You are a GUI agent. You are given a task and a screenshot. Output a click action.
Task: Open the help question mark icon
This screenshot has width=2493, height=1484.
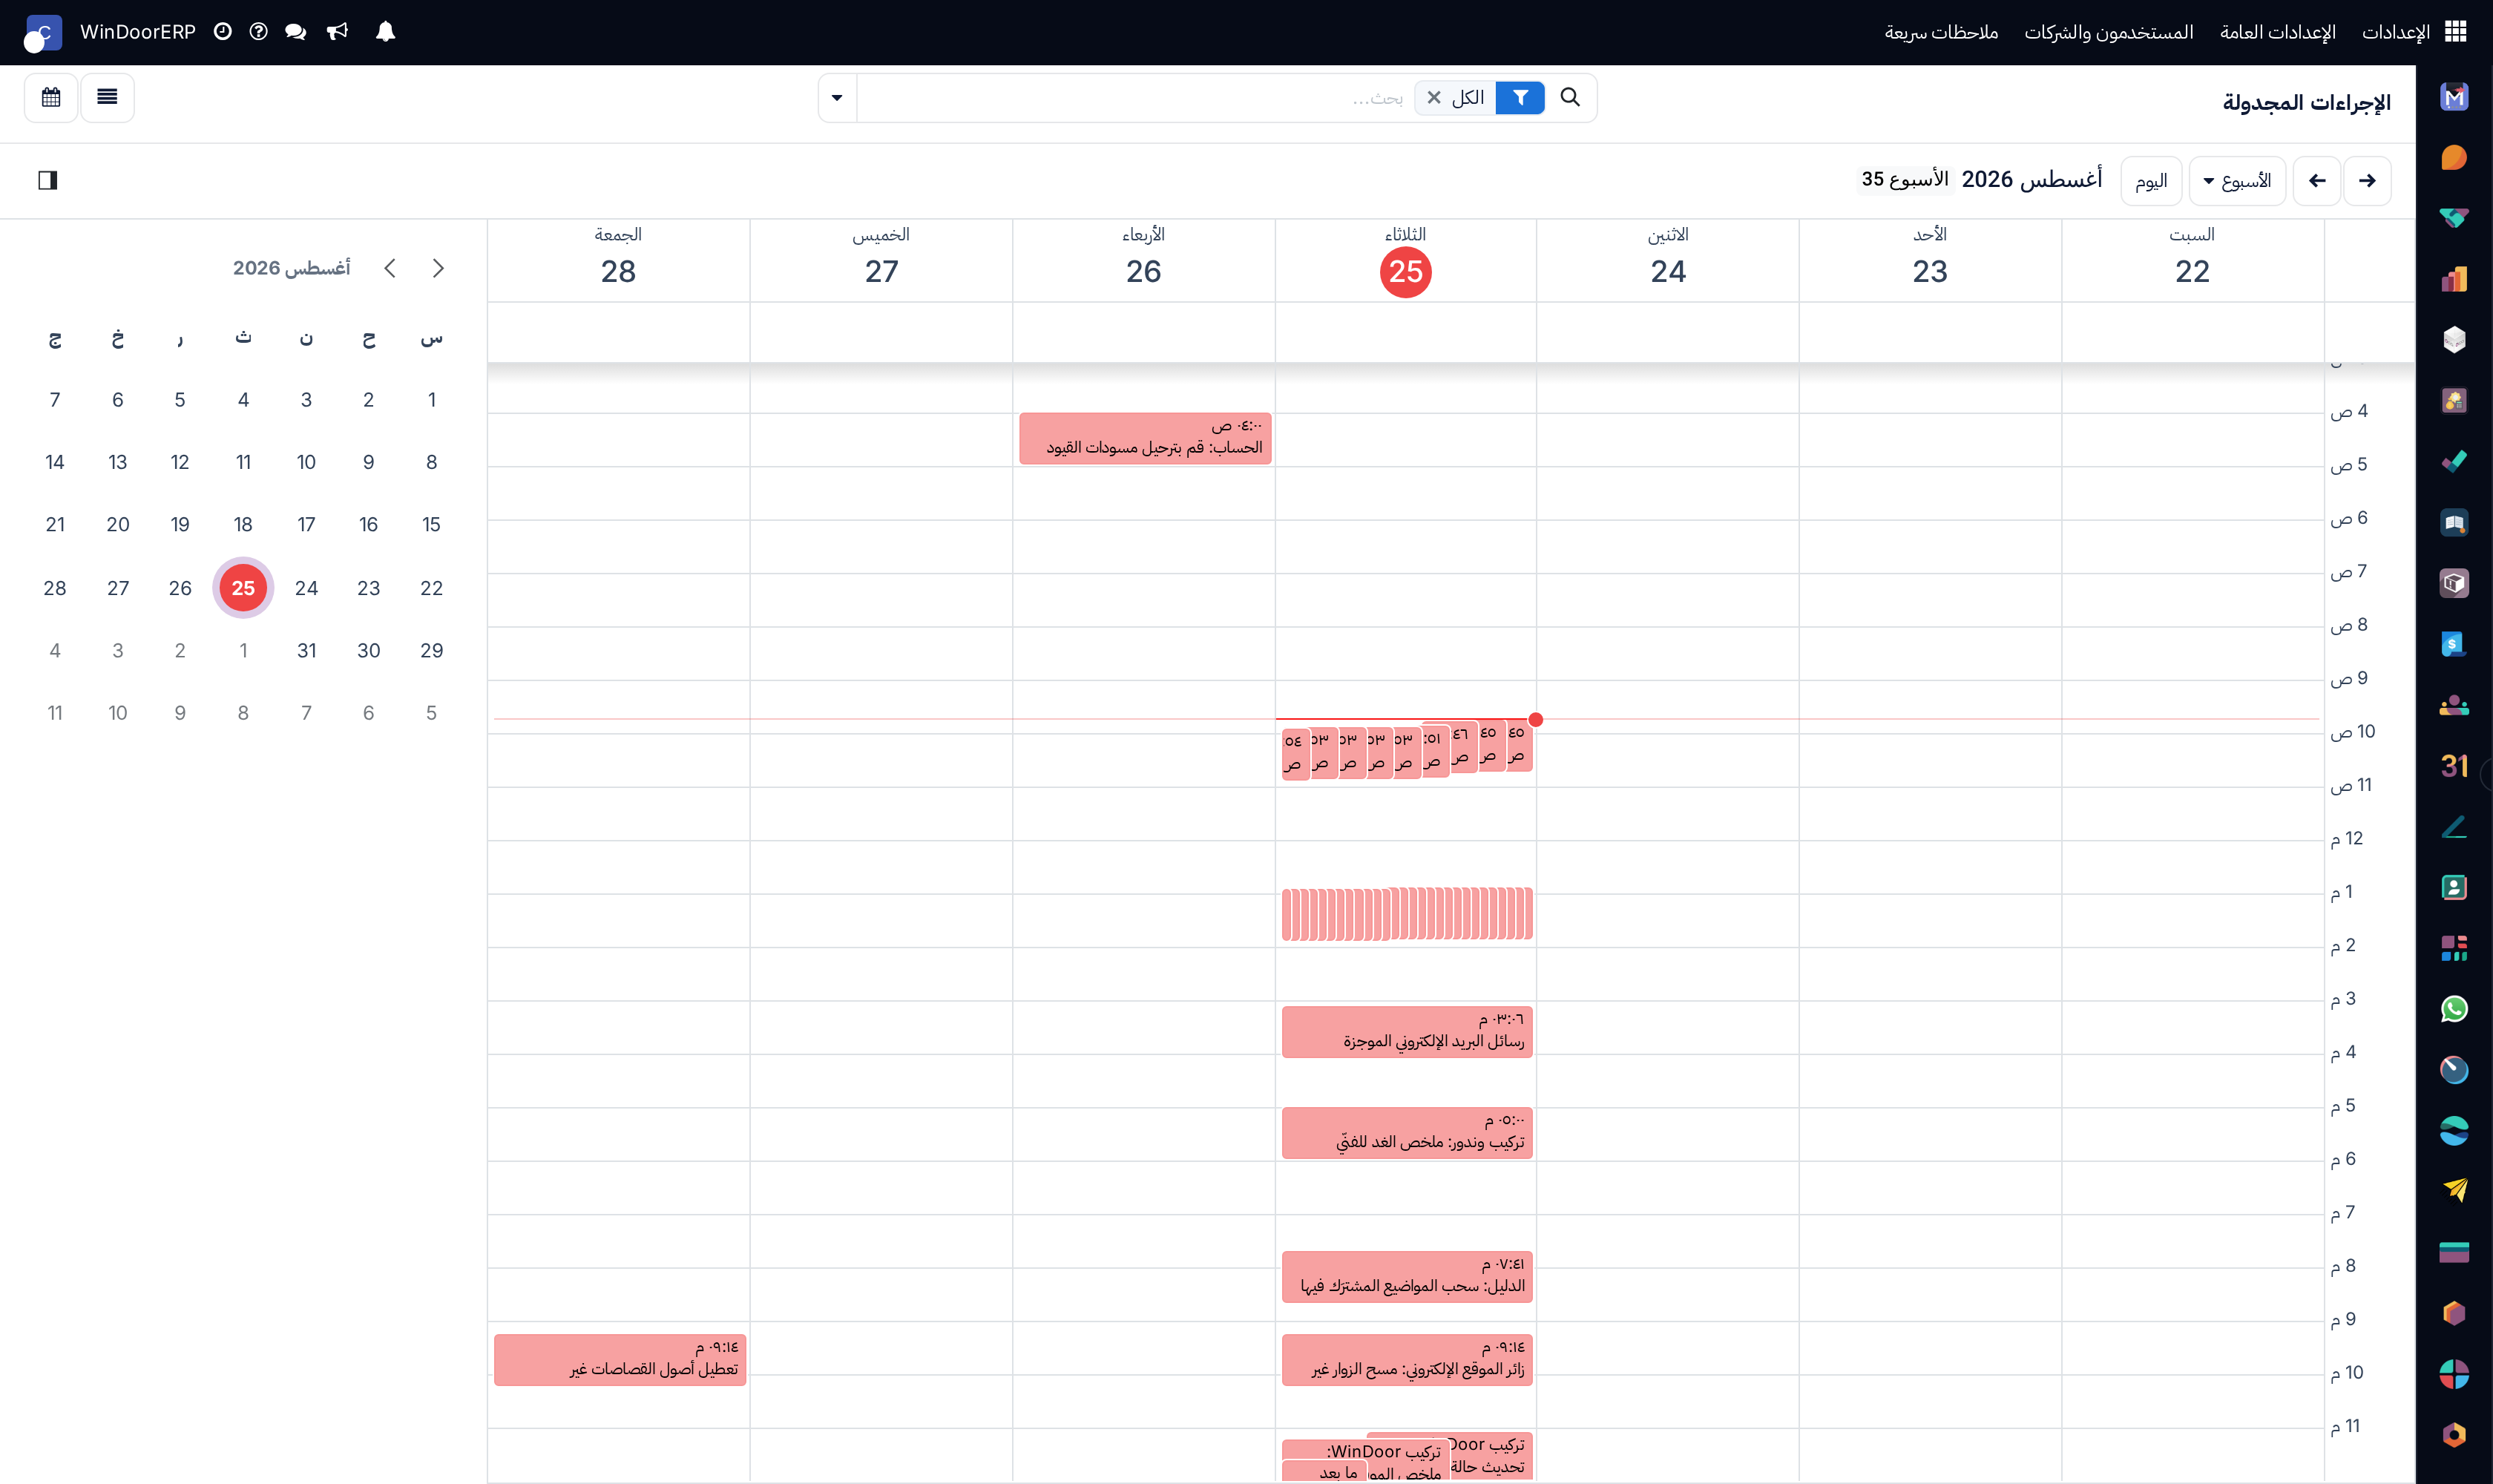tap(259, 32)
